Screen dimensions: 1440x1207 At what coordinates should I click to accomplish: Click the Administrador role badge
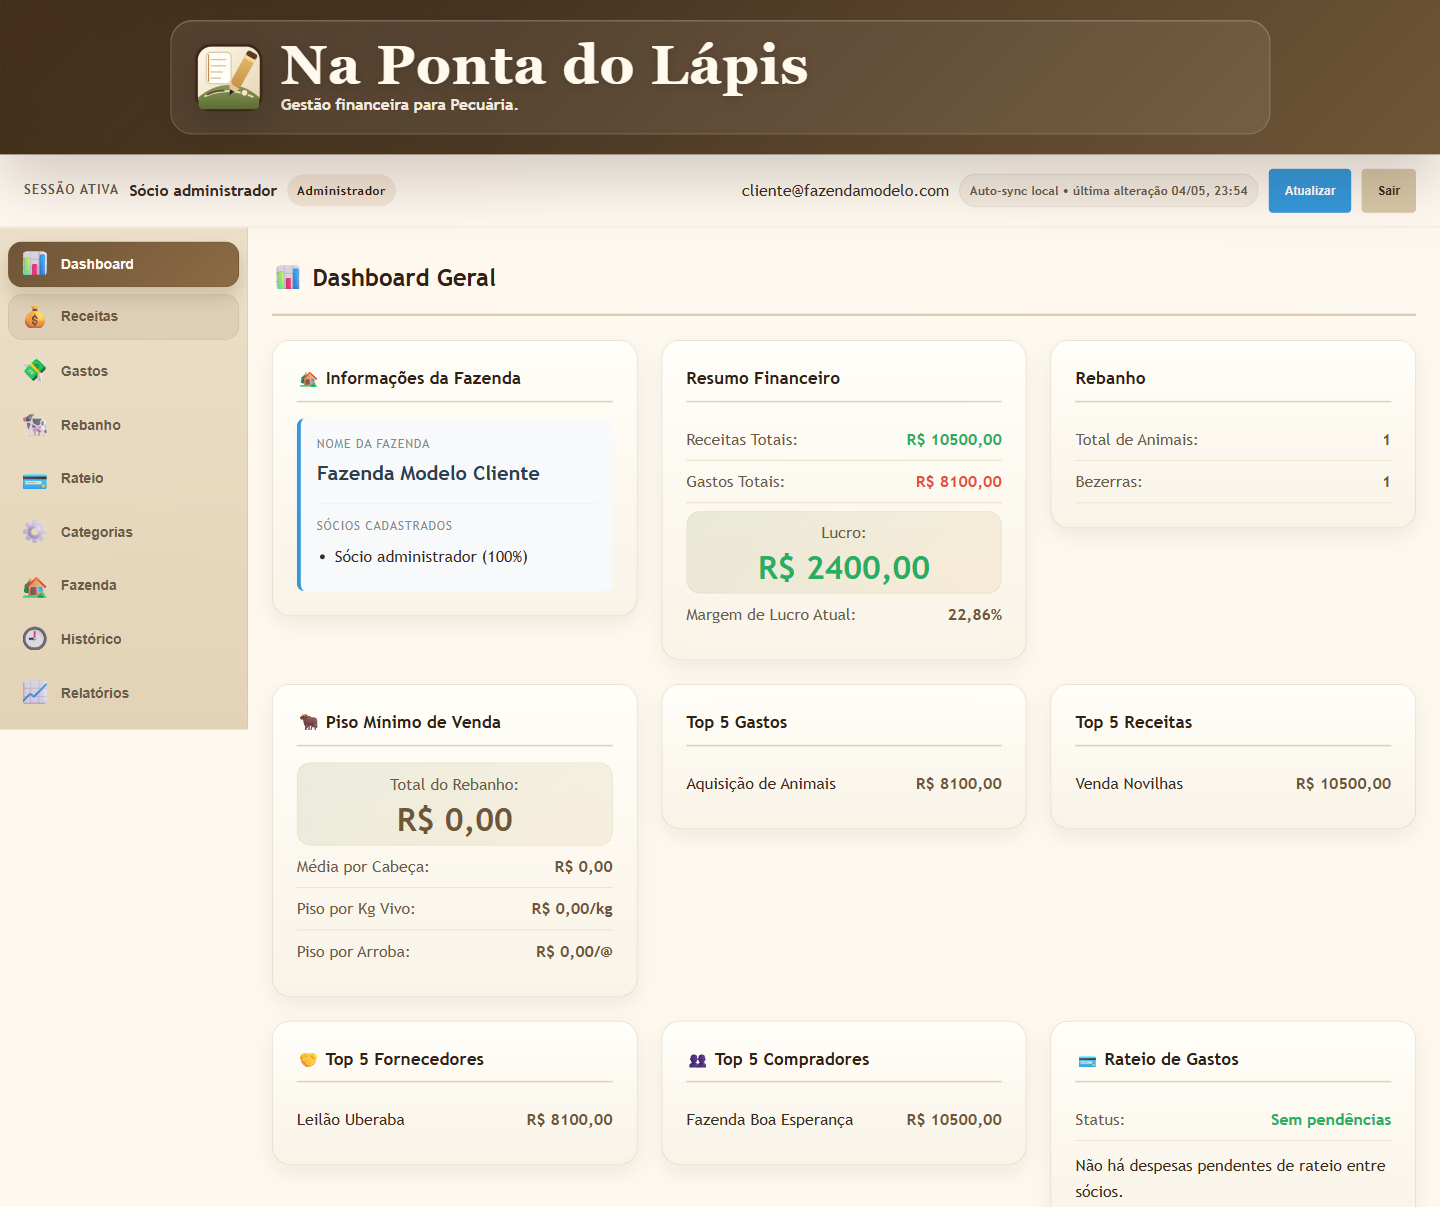[341, 191]
